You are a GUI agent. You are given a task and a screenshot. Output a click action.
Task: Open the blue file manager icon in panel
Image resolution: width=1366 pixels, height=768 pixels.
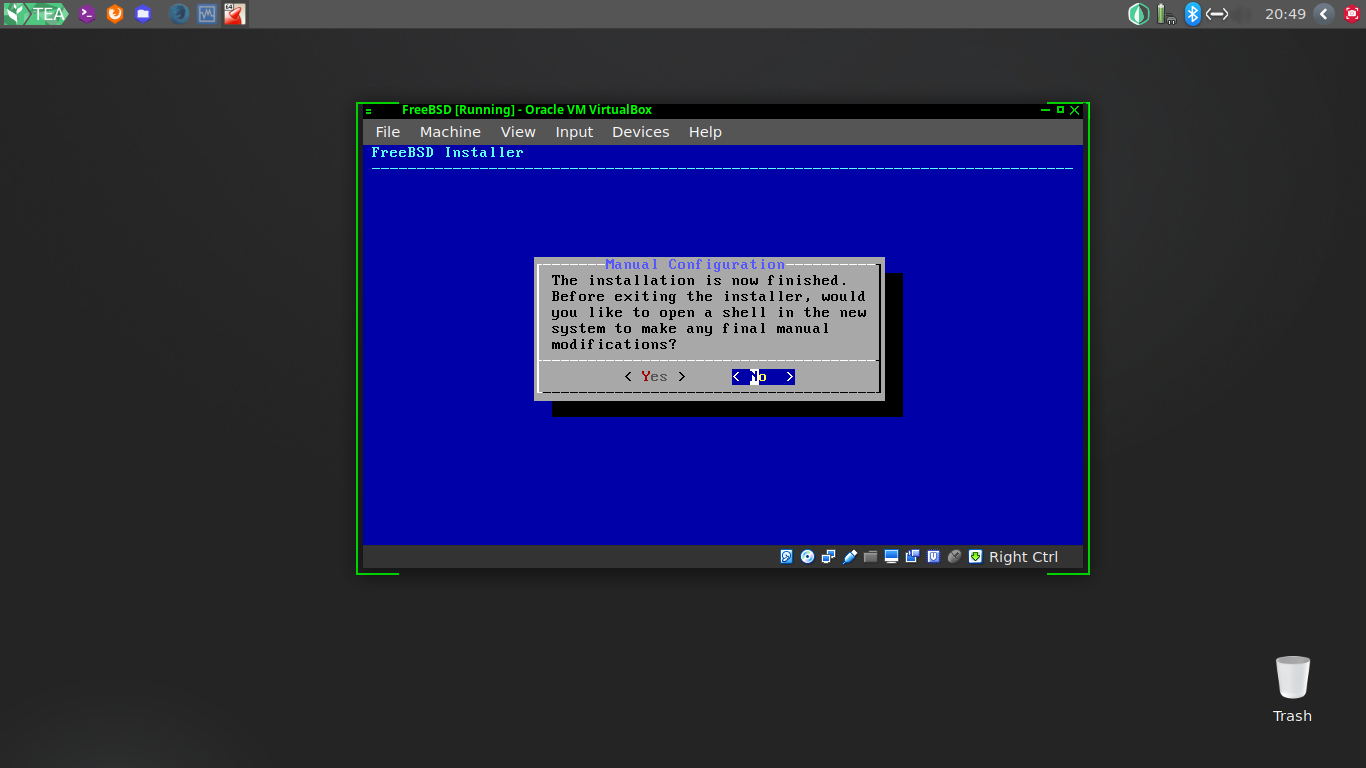(x=143, y=14)
